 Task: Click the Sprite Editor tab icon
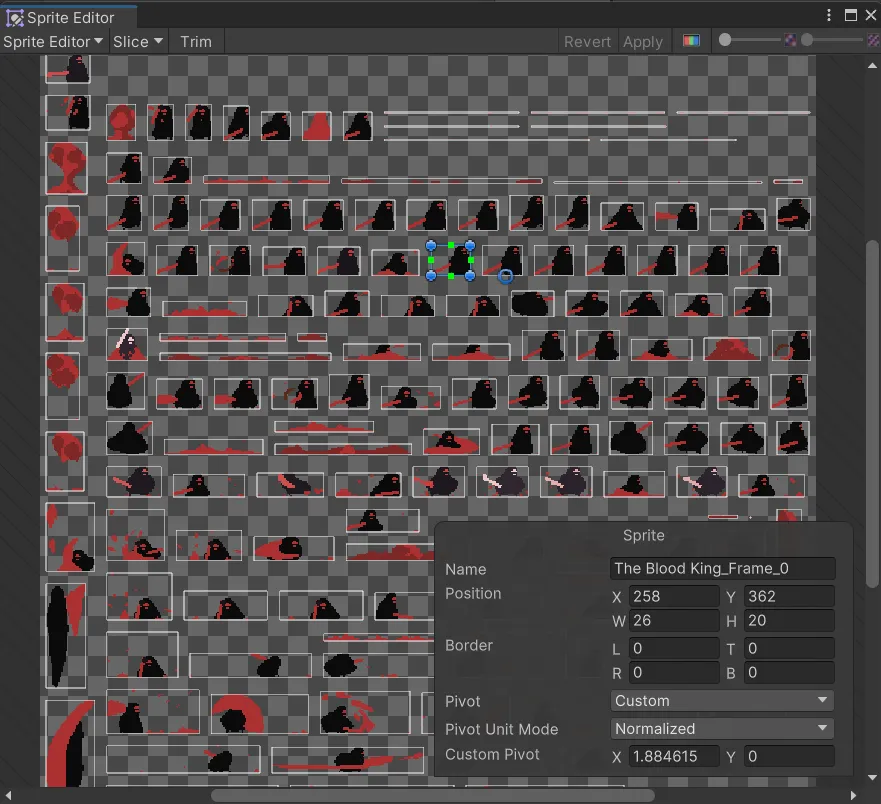click(15, 18)
